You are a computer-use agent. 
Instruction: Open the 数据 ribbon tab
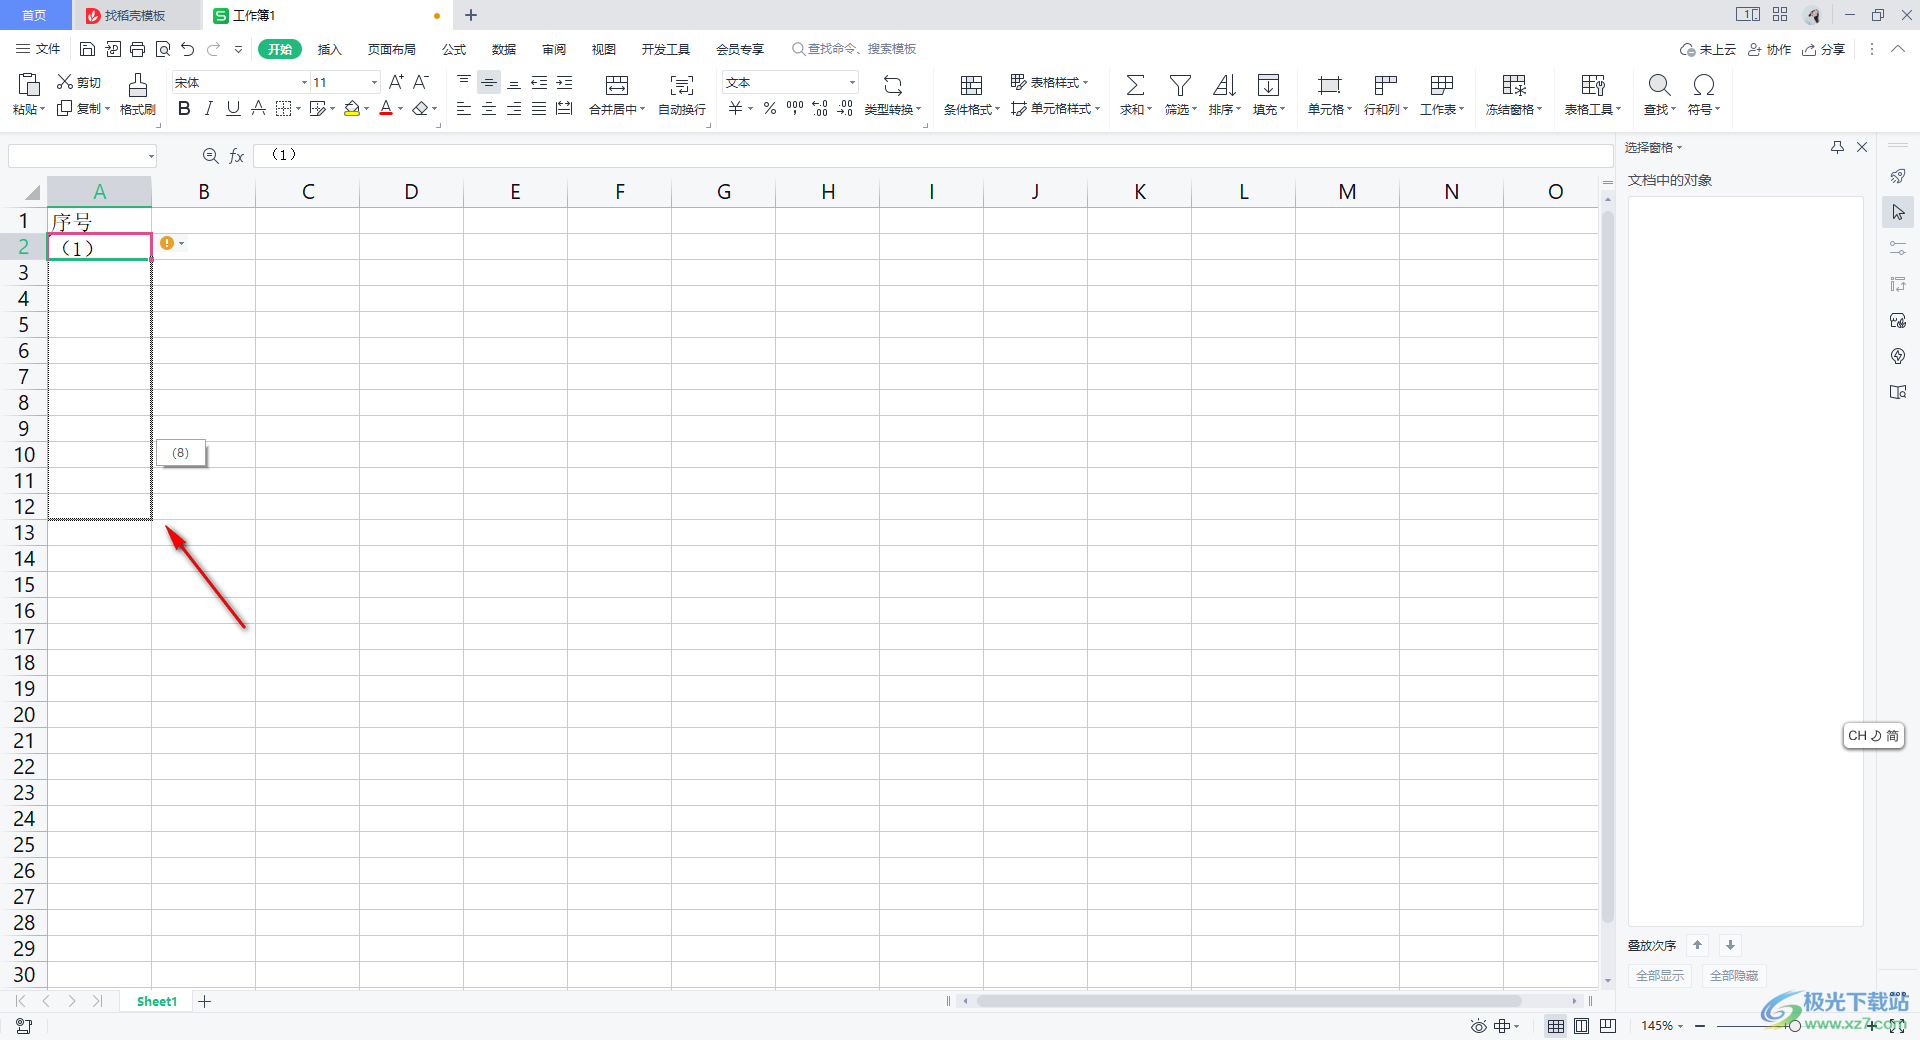click(x=504, y=49)
